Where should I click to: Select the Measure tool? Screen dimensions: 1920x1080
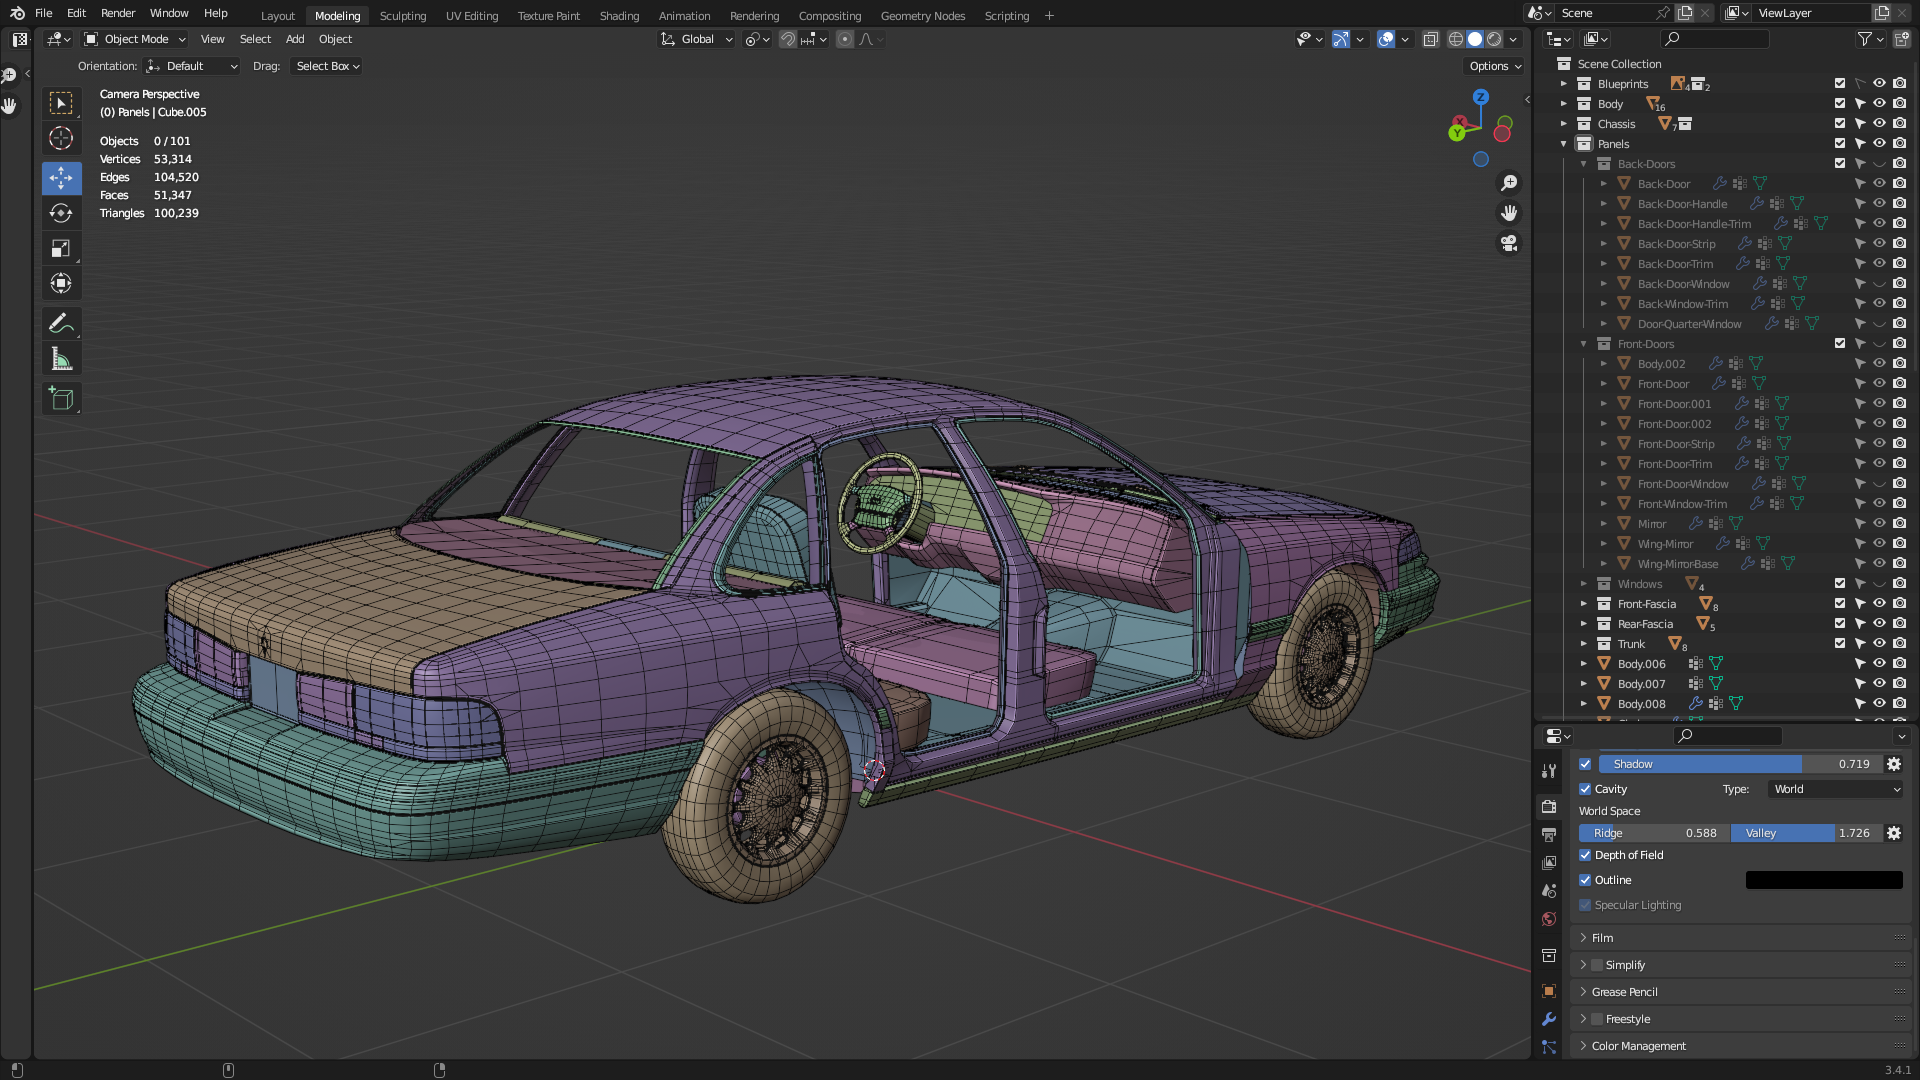pos(61,359)
